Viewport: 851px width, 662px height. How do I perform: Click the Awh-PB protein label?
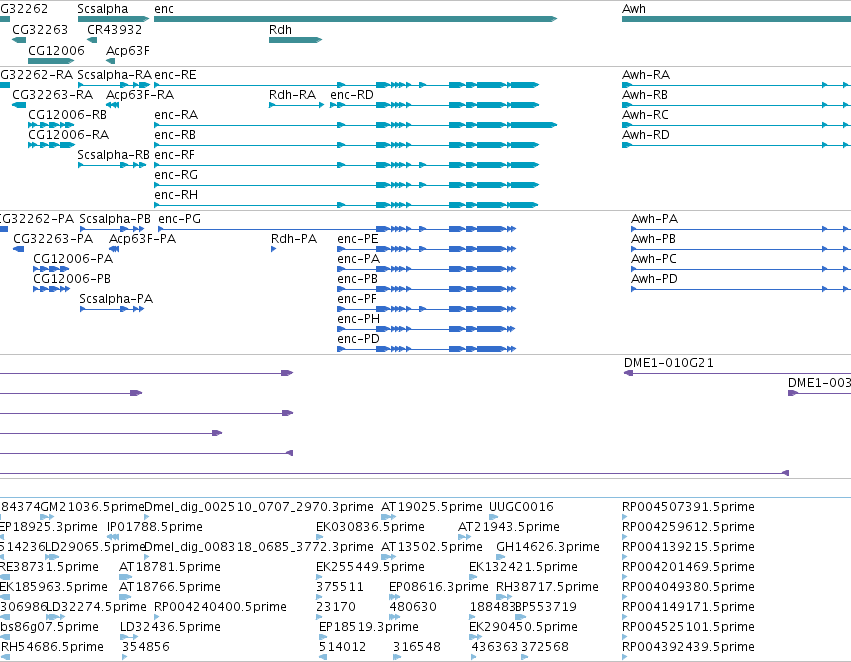click(653, 239)
